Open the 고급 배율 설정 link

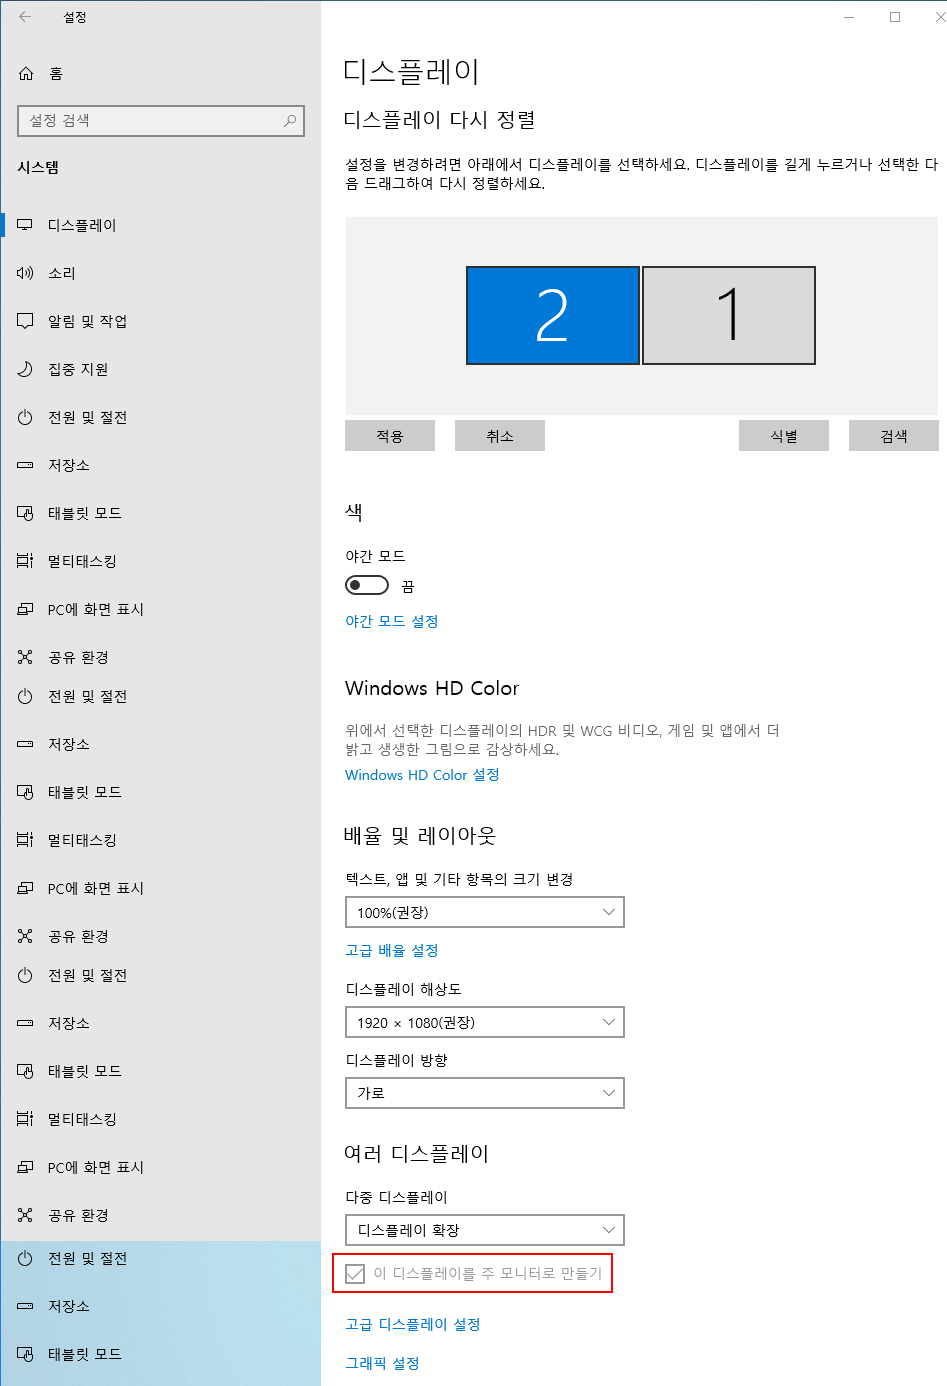[392, 950]
